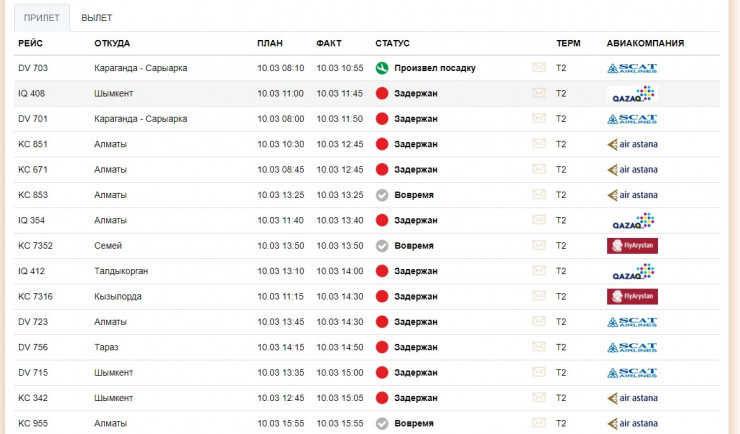The height and width of the screenshot is (434, 740).
Task: Click the СТАТУС column header
Action: (392, 43)
